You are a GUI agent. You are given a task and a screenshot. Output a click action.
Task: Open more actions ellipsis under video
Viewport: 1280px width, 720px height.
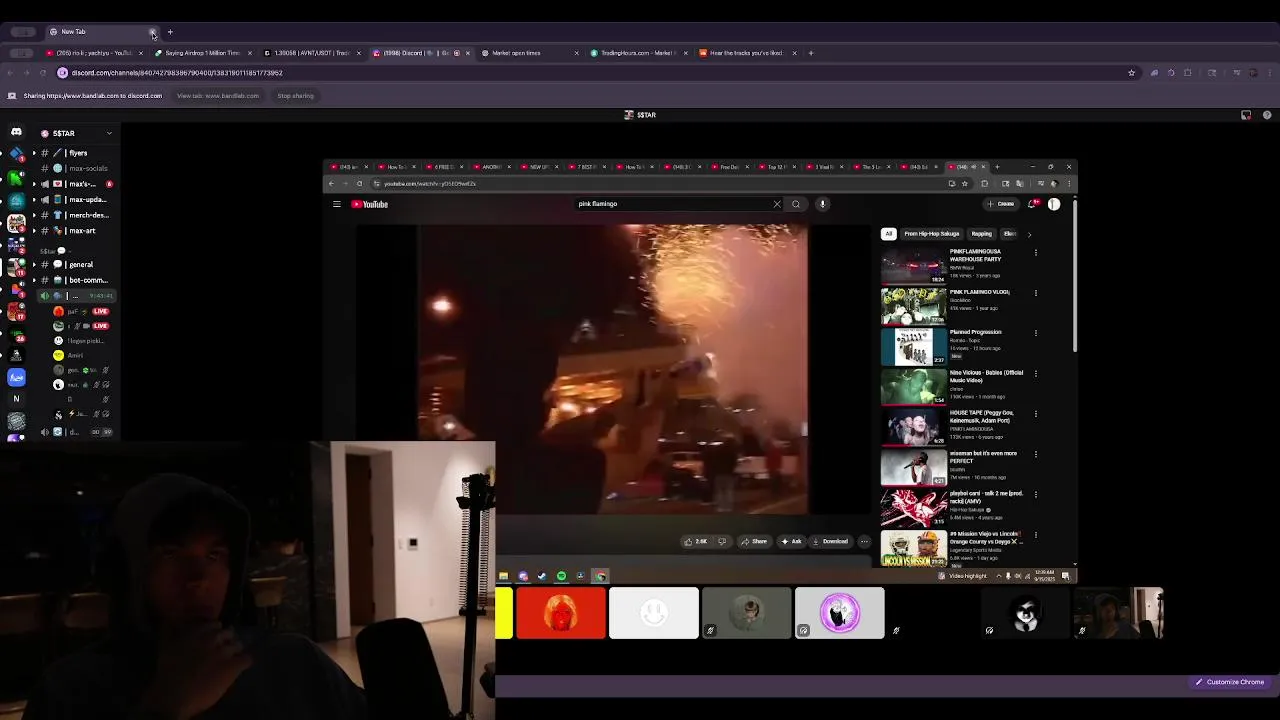(864, 542)
